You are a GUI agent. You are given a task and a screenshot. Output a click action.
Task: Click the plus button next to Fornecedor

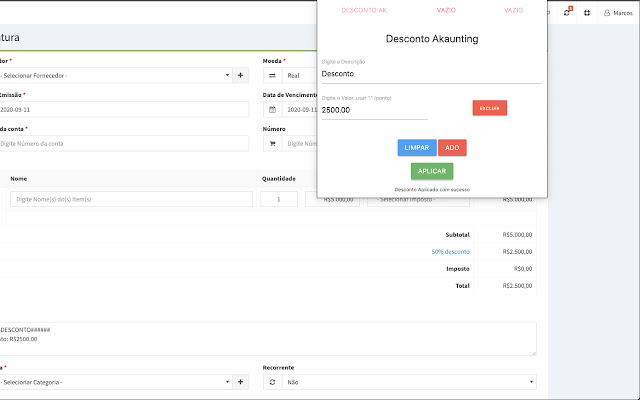(x=240, y=76)
